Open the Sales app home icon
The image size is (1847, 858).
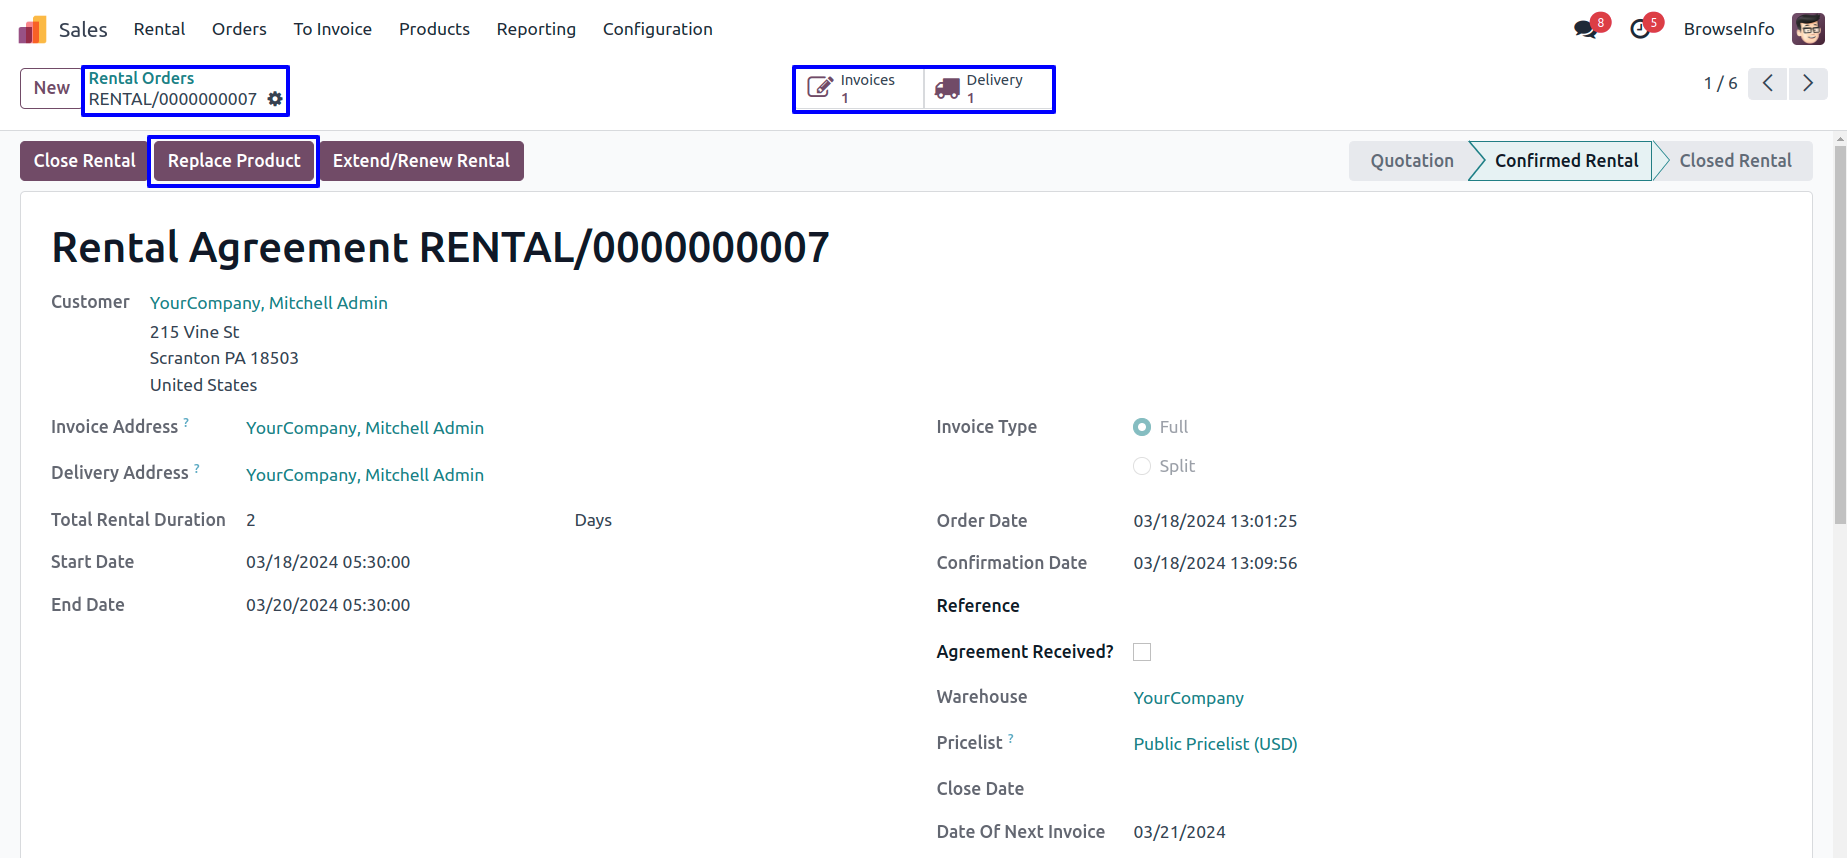pyautogui.click(x=32, y=30)
